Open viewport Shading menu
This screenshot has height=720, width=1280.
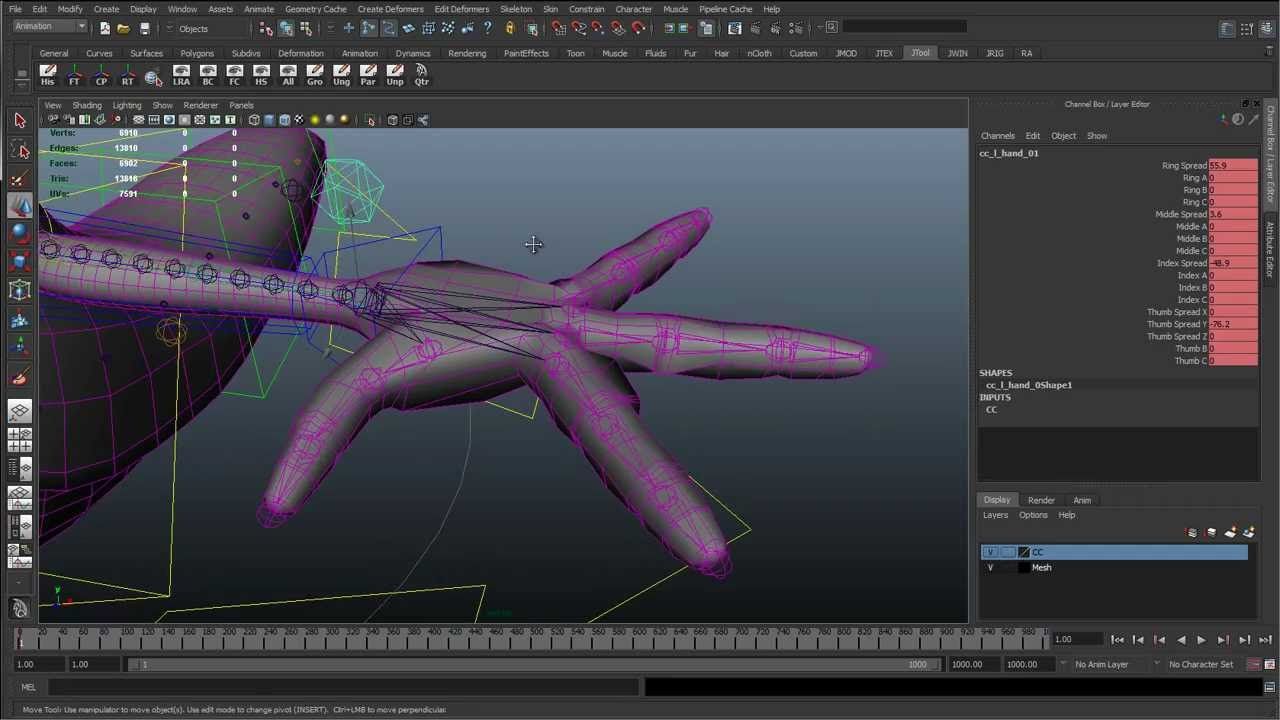[x=86, y=105]
